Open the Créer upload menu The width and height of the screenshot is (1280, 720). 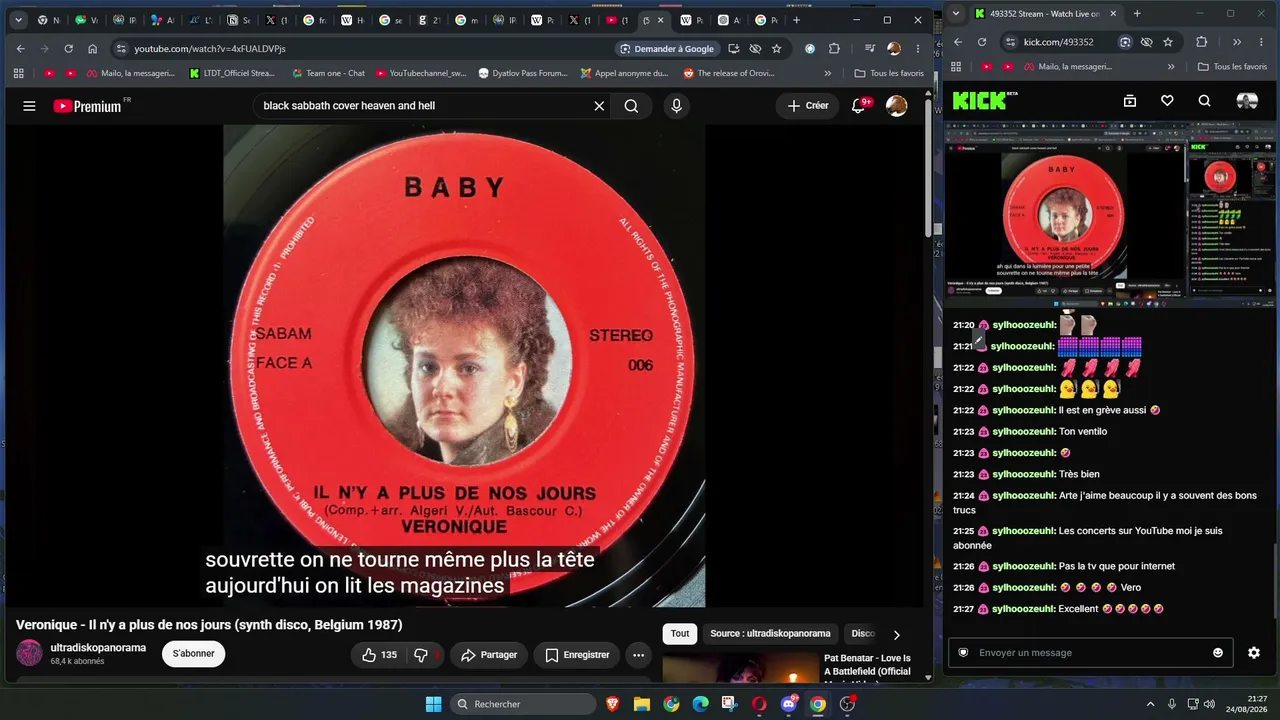(808, 106)
